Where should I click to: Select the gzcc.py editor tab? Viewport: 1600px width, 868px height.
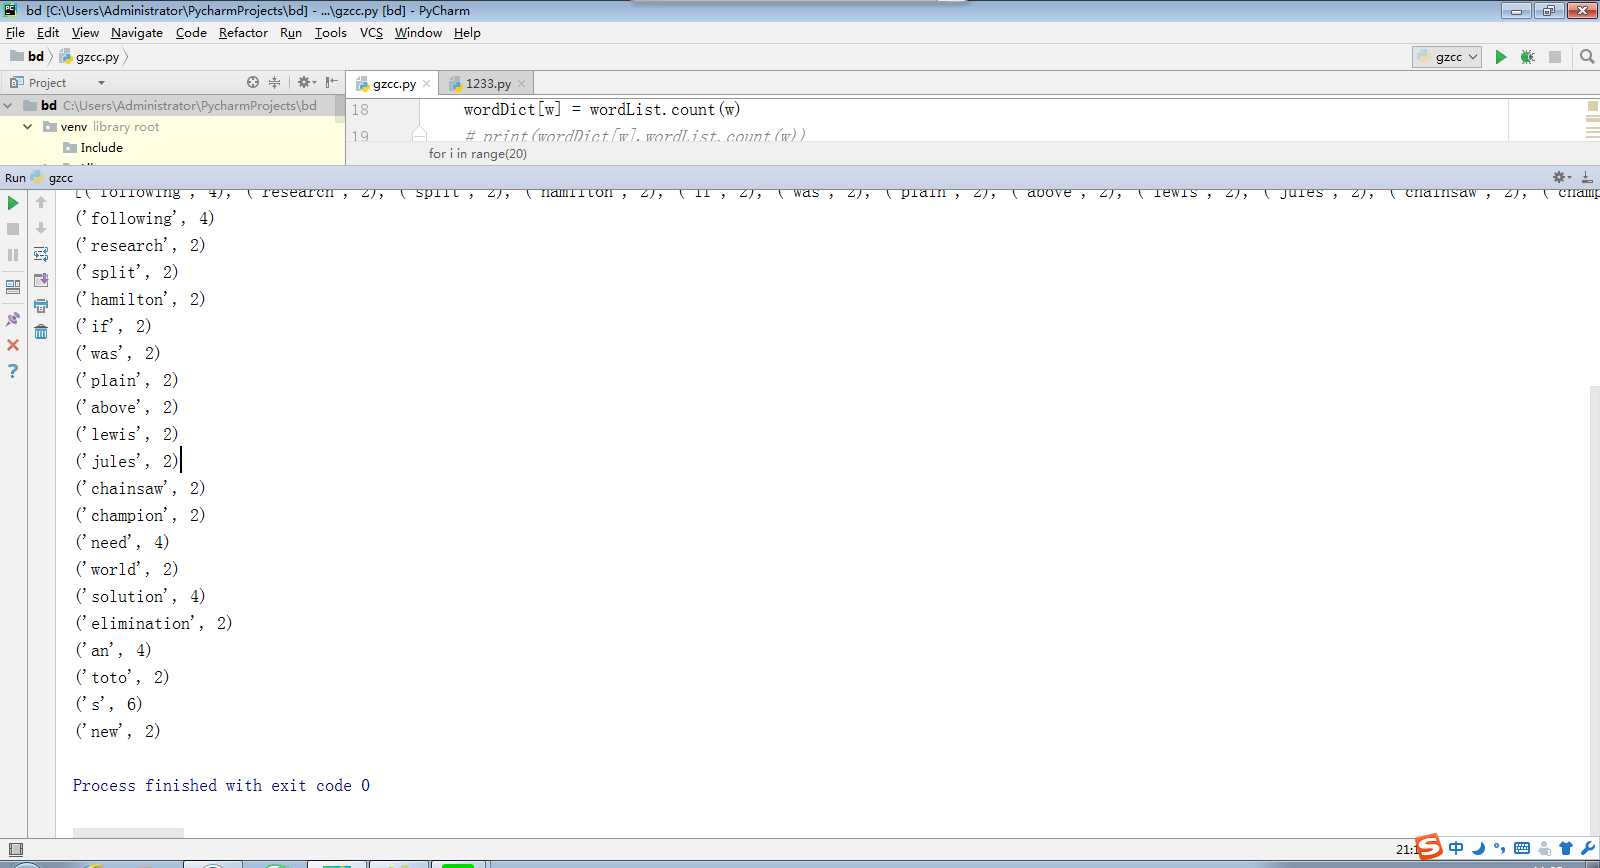pos(394,84)
